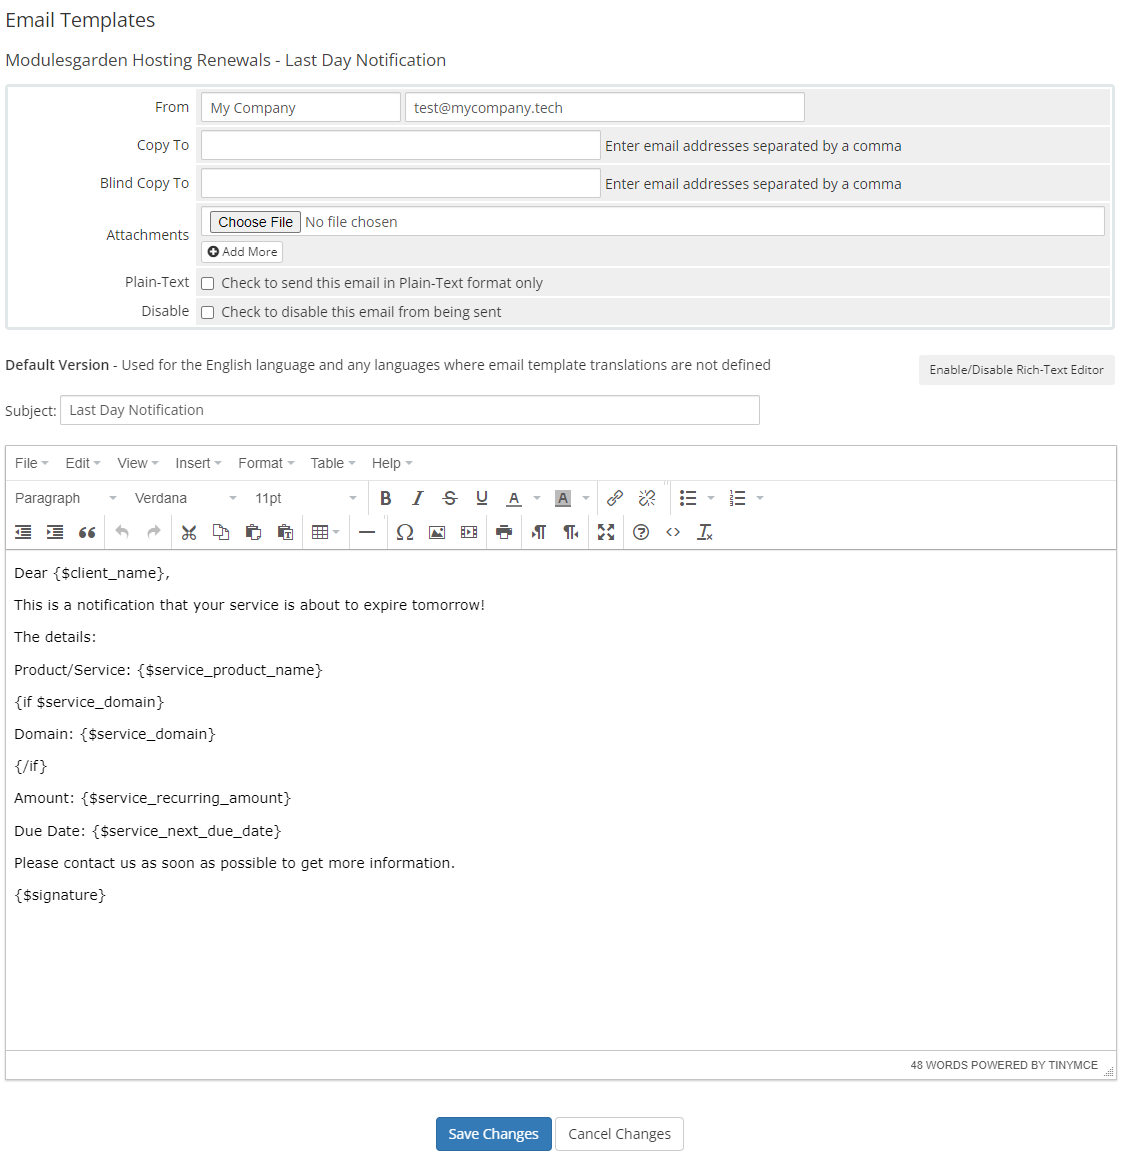The height and width of the screenshot is (1174, 1121).
Task: Apply blockquote formatting
Action: point(87,532)
